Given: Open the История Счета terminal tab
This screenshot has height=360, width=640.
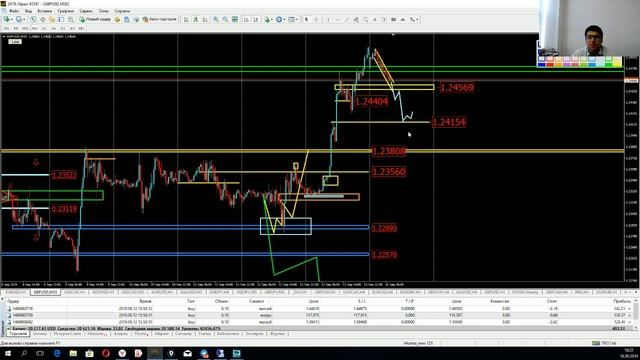Looking at the screenshot, I should 67,334.
